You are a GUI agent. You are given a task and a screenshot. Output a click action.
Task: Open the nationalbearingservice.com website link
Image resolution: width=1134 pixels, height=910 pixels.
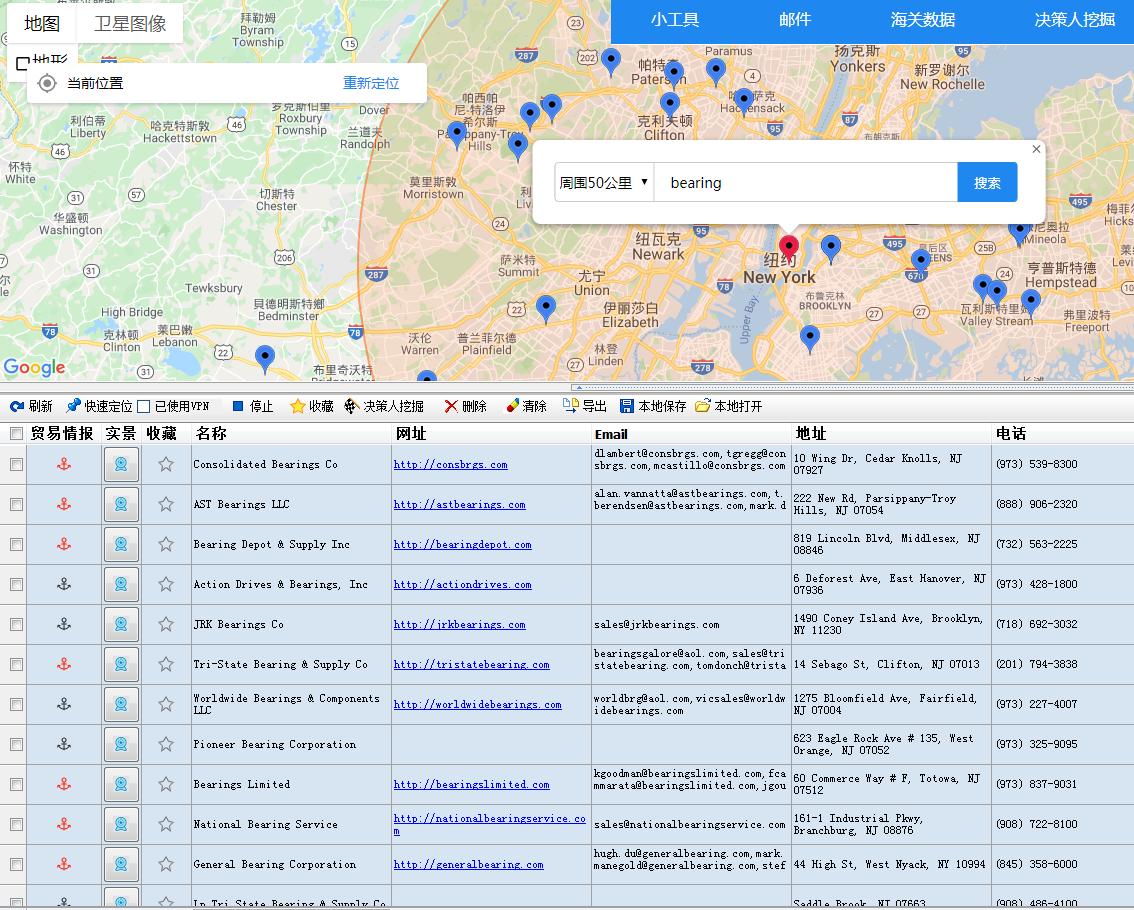[490, 824]
